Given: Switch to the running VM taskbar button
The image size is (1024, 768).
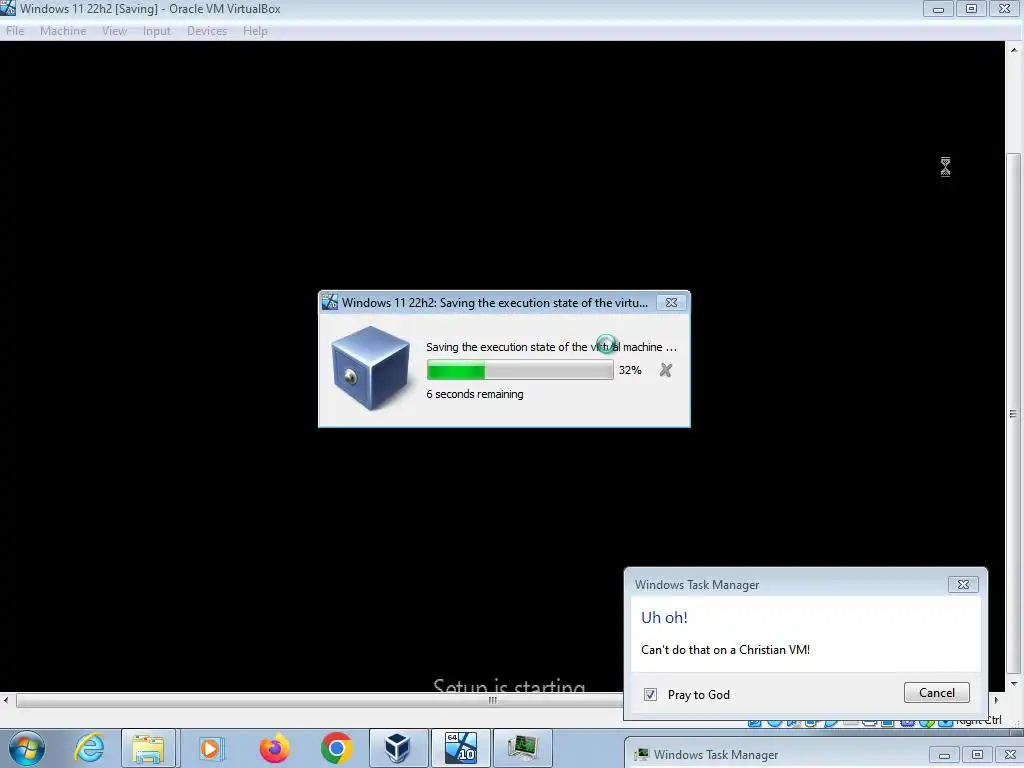Looking at the screenshot, I should coord(460,748).
